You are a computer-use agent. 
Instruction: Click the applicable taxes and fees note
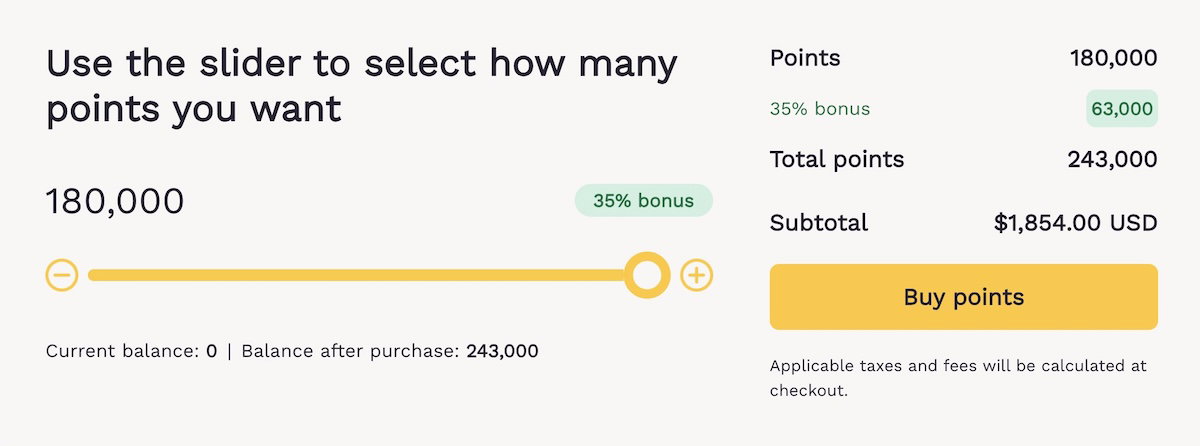pos(958,378)
